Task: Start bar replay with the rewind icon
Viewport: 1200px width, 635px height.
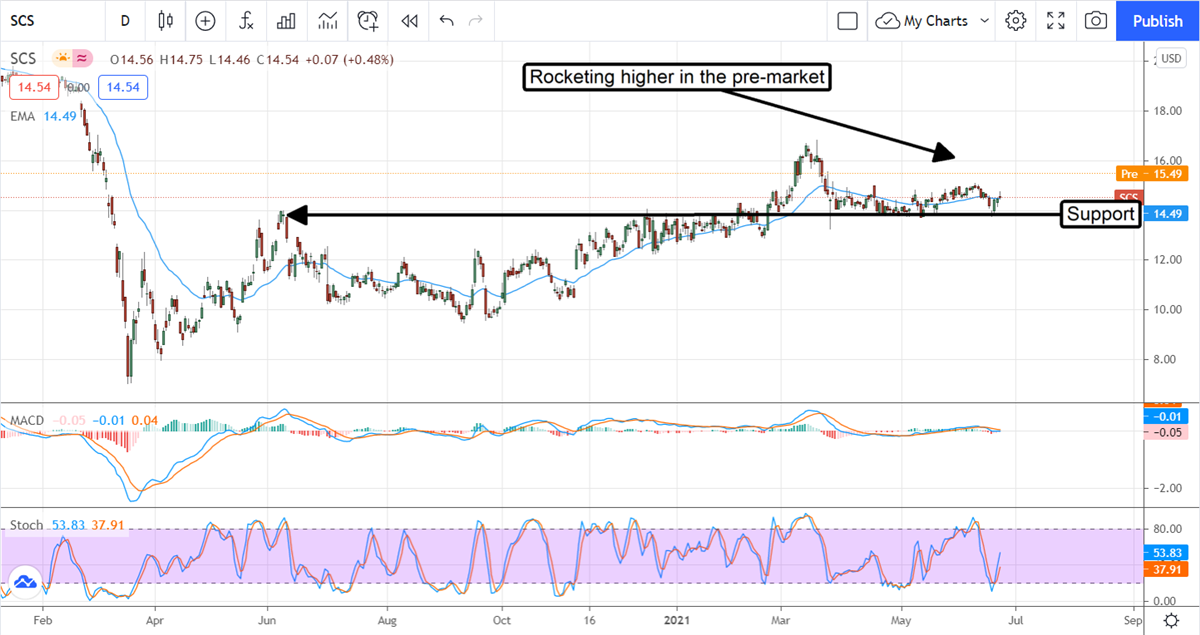Action: point(408,20)
